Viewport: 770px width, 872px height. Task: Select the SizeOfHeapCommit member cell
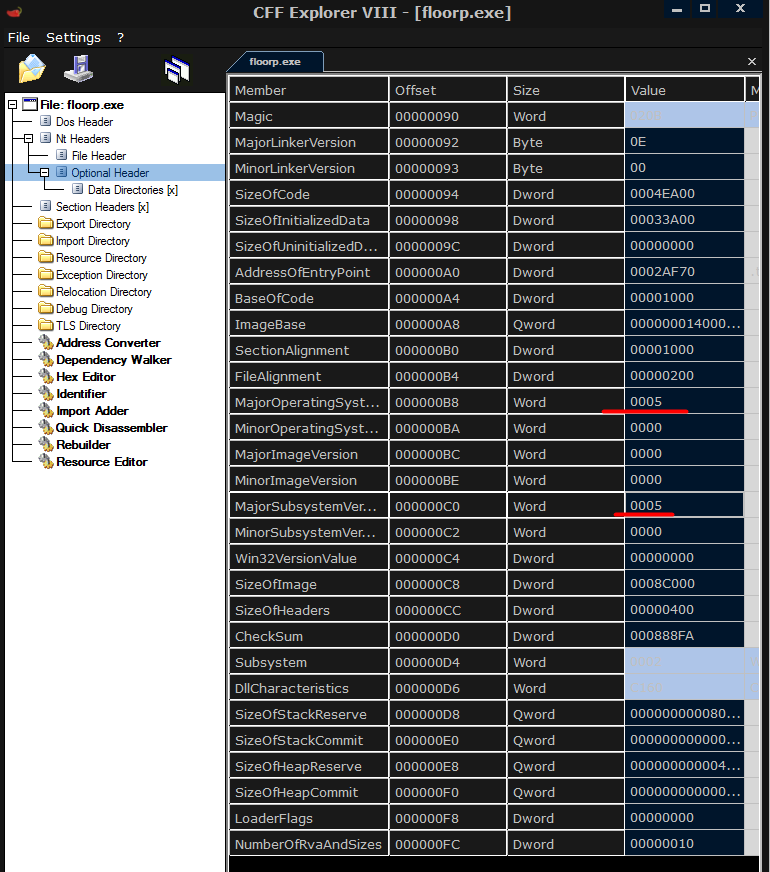[x=309, y=792]
